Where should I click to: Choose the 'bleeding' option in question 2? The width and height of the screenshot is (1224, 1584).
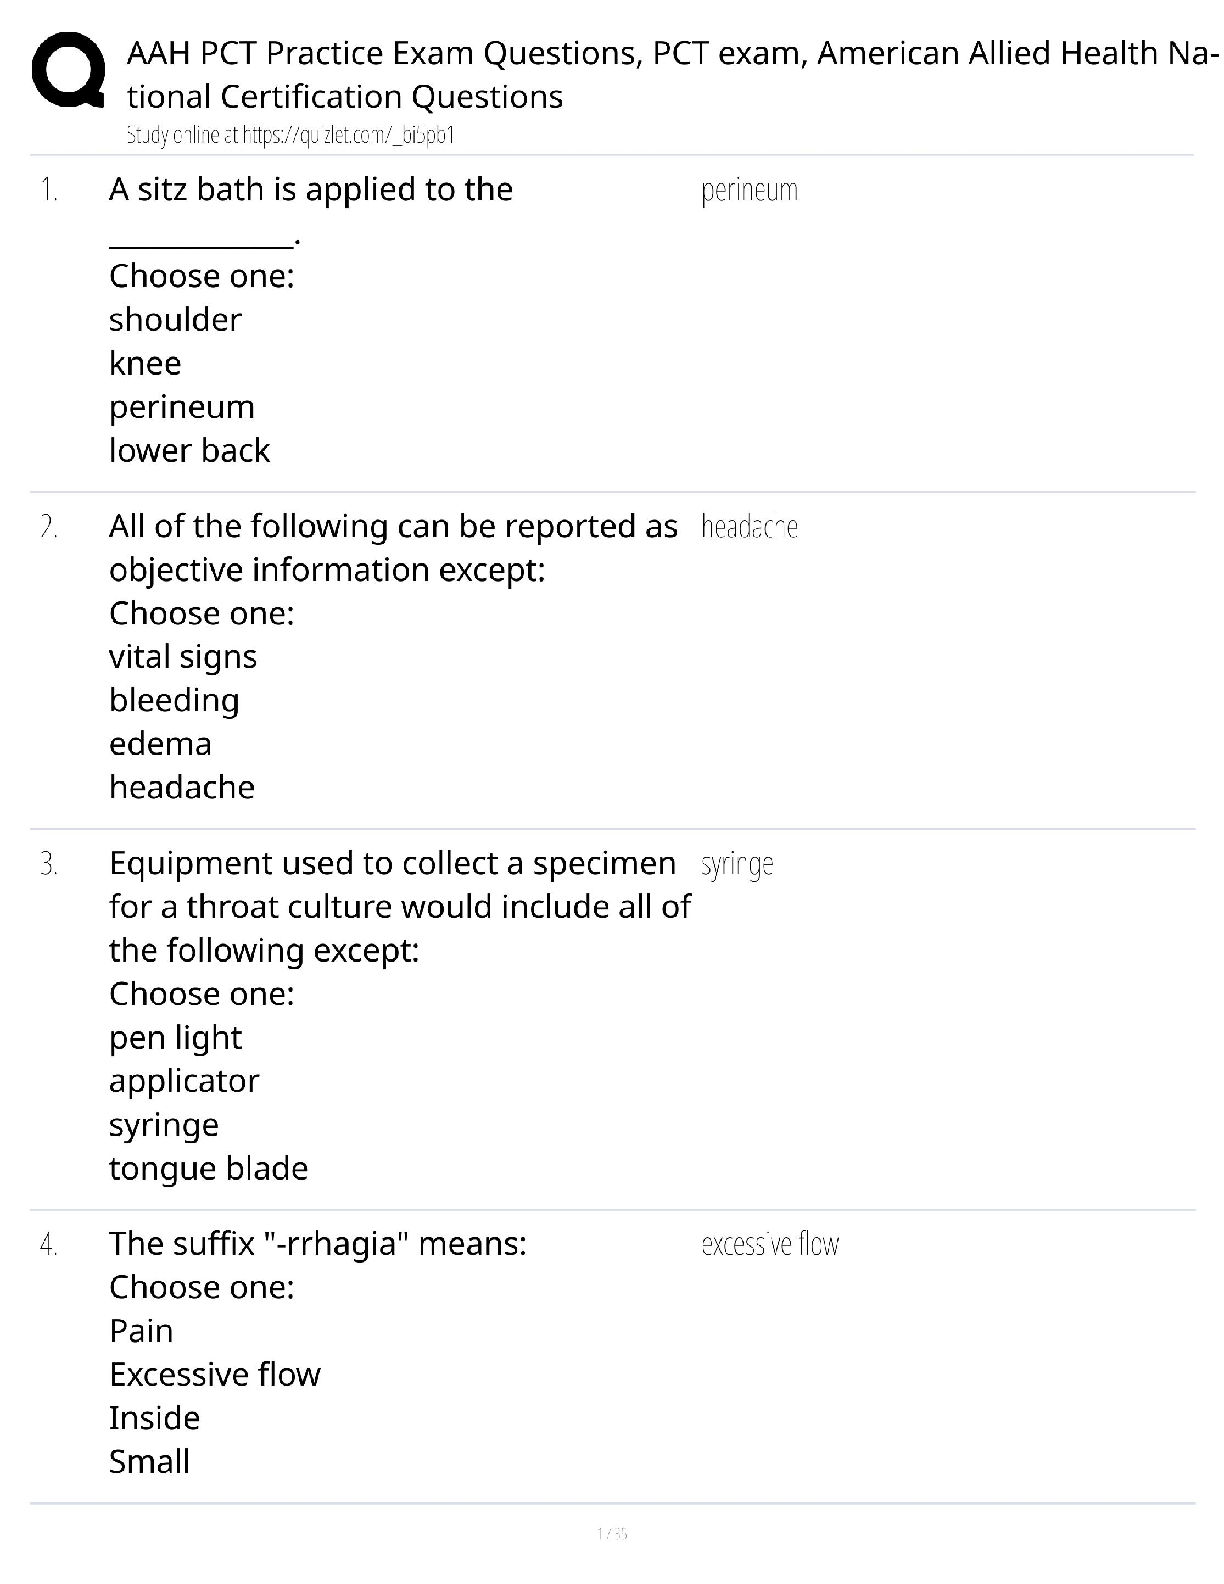tap(174, 700)
